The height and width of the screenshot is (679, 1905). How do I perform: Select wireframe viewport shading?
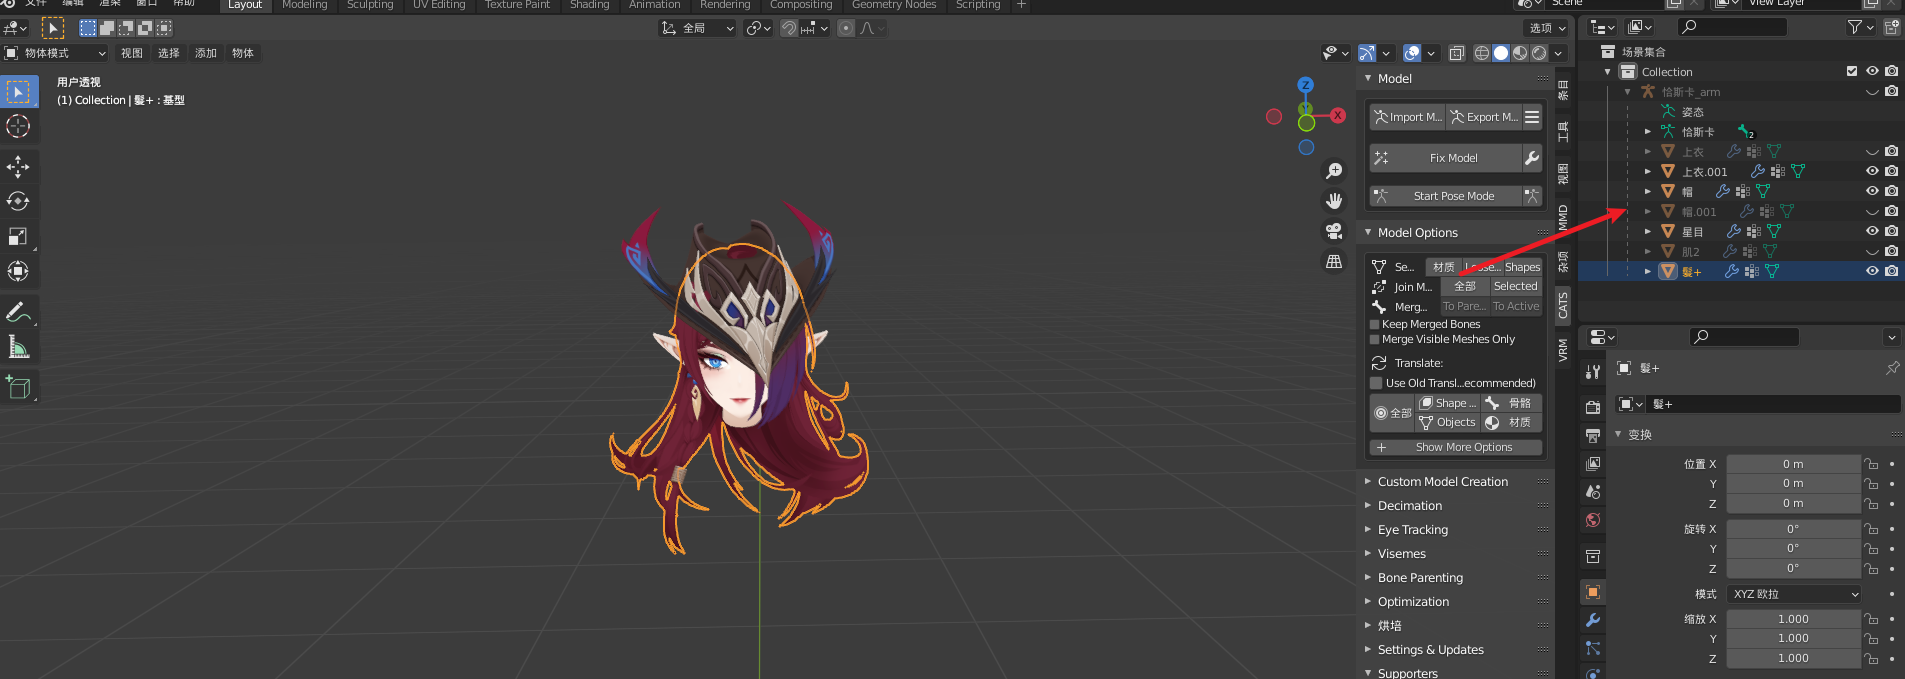[x=1482, y=53]
